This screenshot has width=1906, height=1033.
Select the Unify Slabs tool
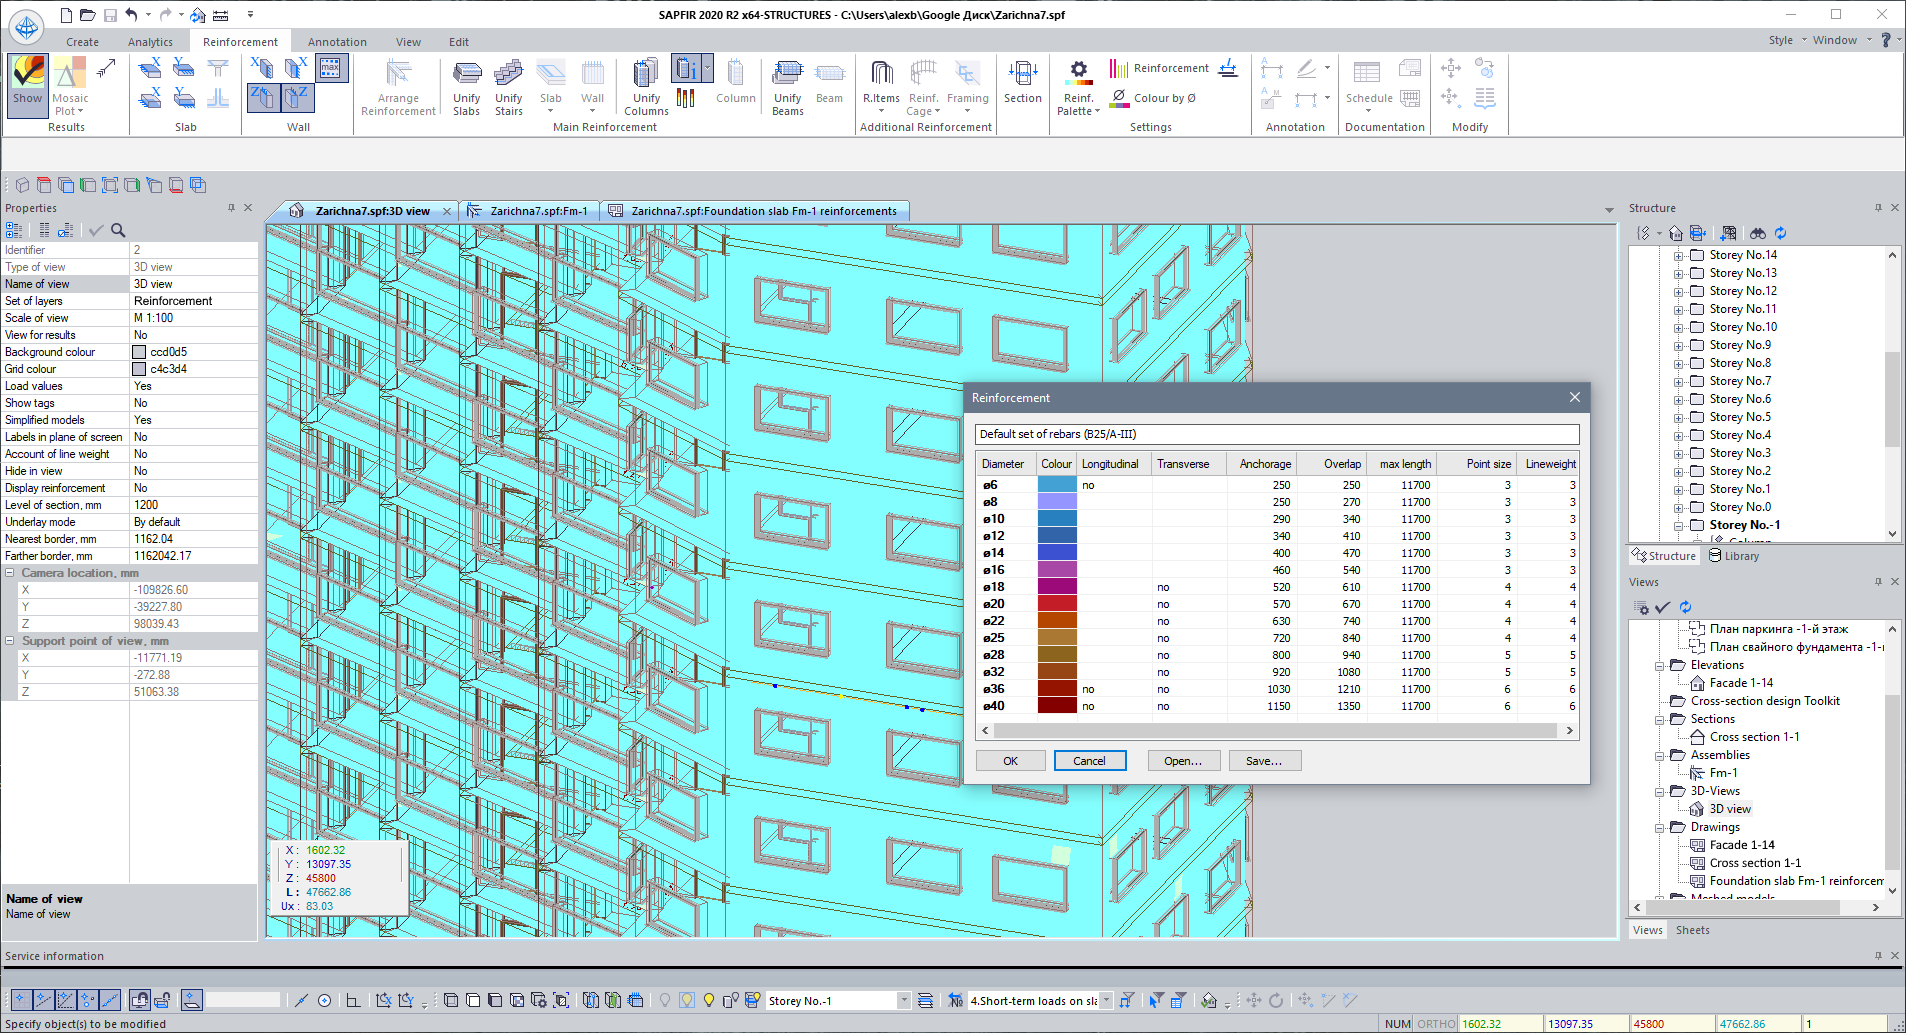click(466, 85)
